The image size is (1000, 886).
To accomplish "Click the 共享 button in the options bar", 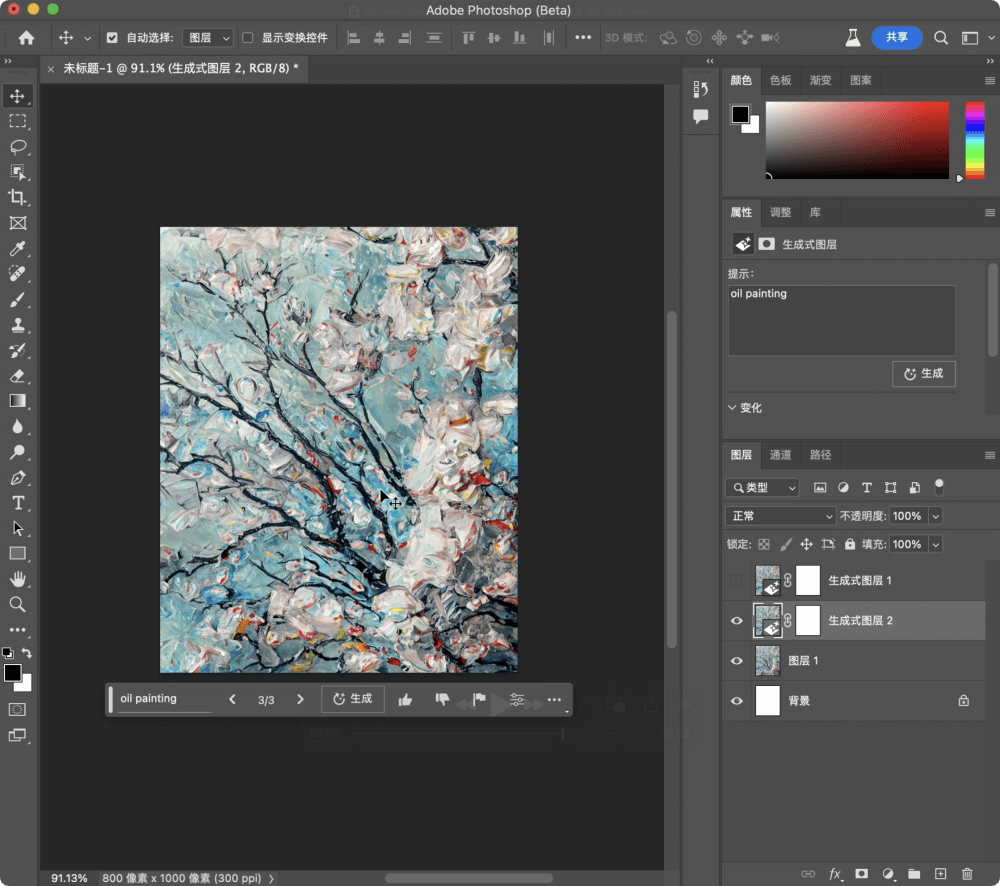I will [897, 37].
